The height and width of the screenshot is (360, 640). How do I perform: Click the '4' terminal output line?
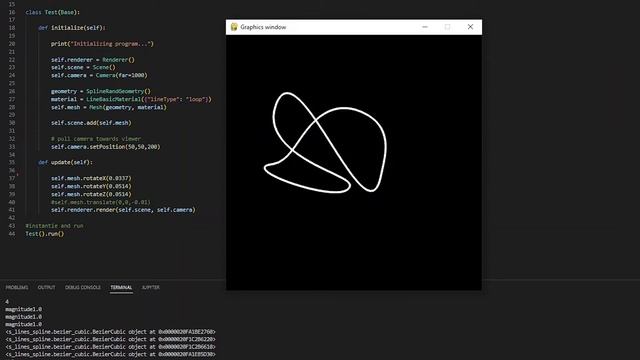[x=7, y=302]
